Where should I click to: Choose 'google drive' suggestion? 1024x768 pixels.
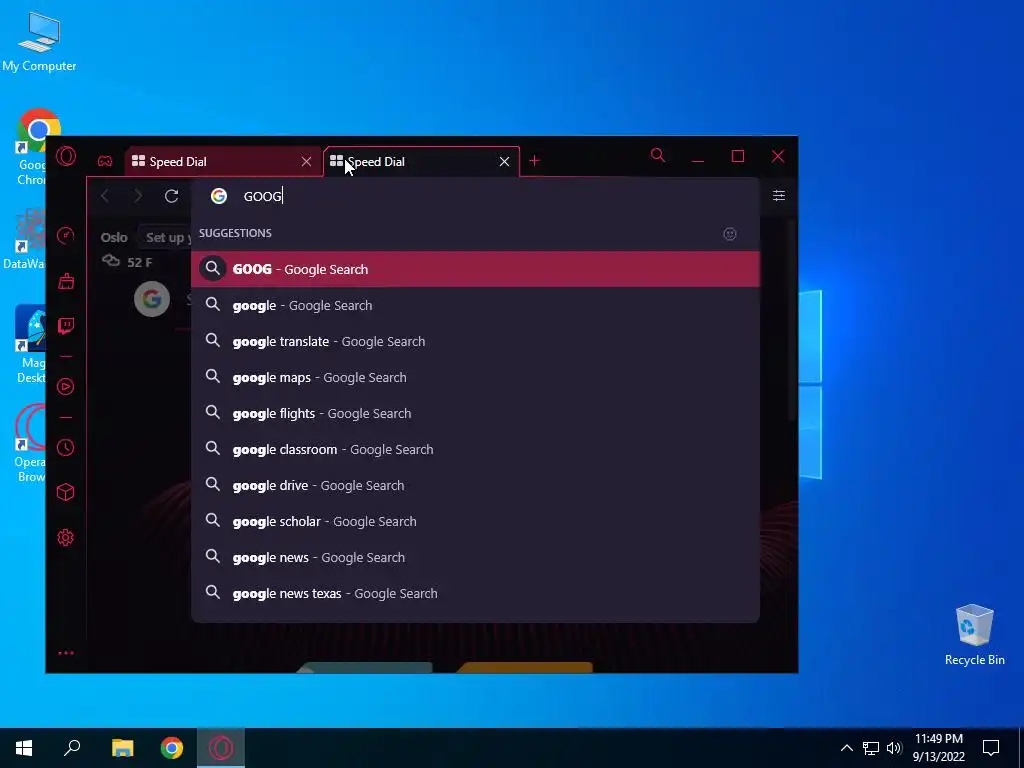point(475,485)
